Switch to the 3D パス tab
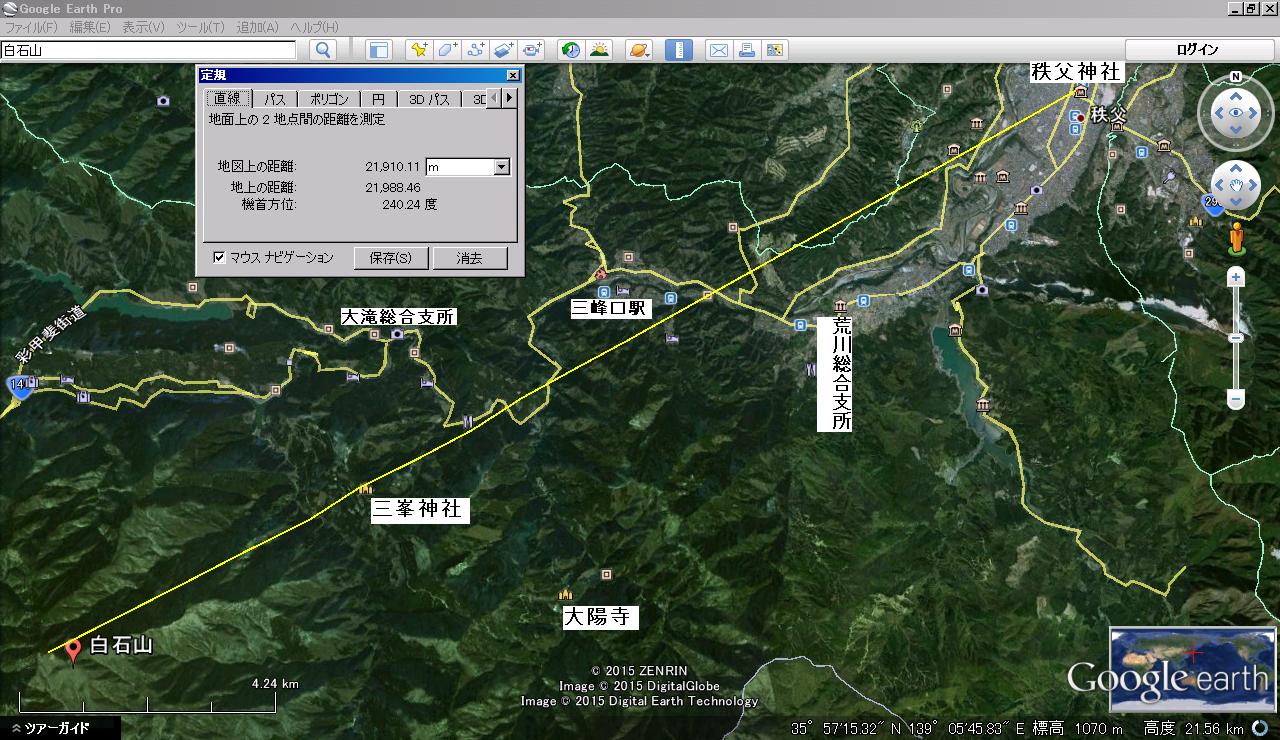 430,99
